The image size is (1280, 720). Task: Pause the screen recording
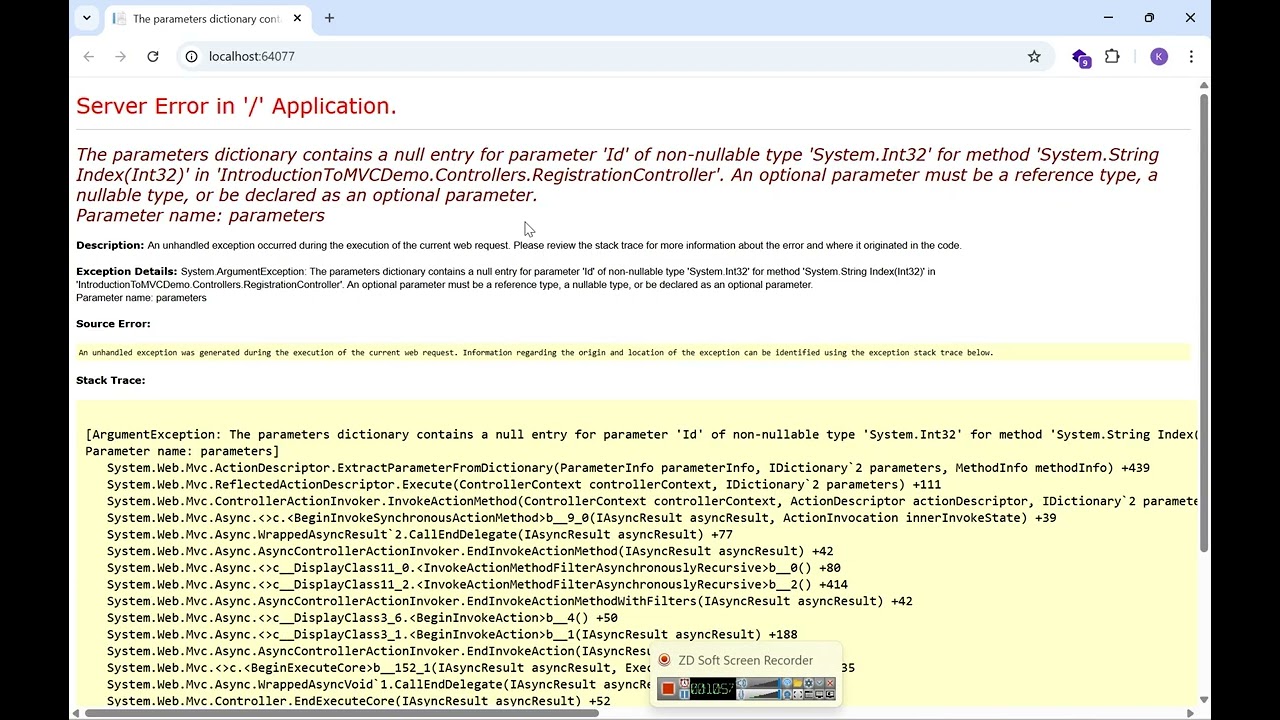(684, 694)
